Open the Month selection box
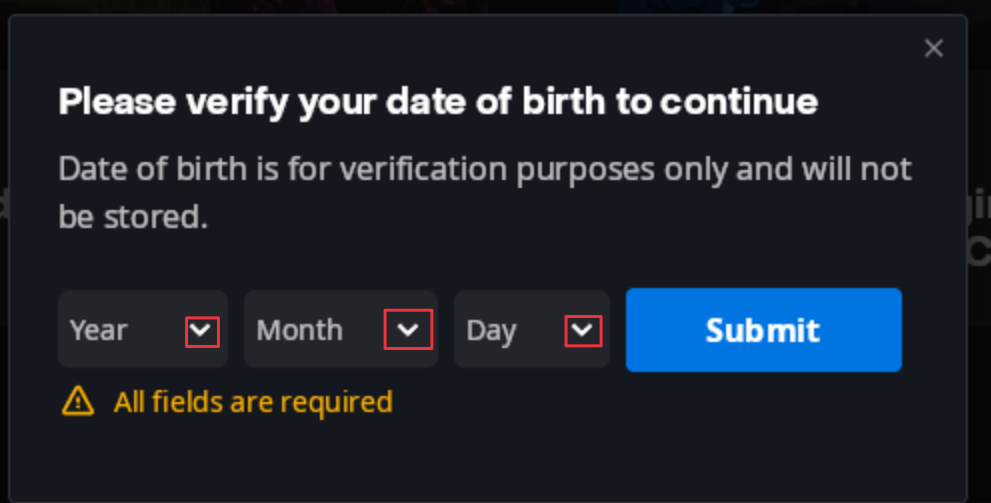The width and height of the screenshot is (991, 503). click(341, 329)
